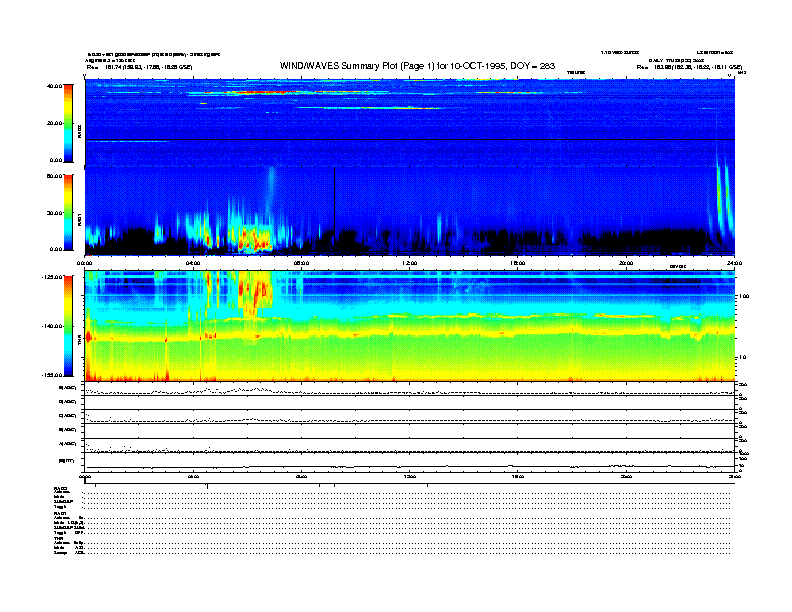Select the 0.00 tick on the RAD1 color scale
Image resolution: width=792 pixels, height=612 pixels.
tap(56, 249)
